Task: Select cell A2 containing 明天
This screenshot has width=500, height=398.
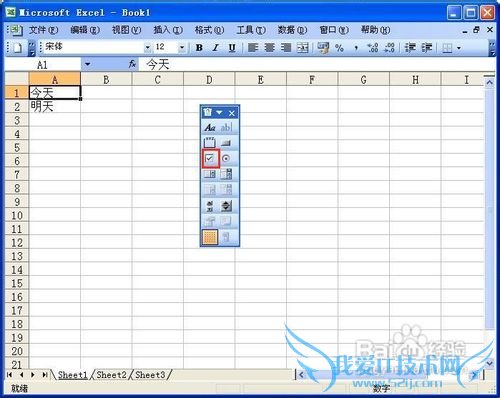Action: tap(55, 107)
